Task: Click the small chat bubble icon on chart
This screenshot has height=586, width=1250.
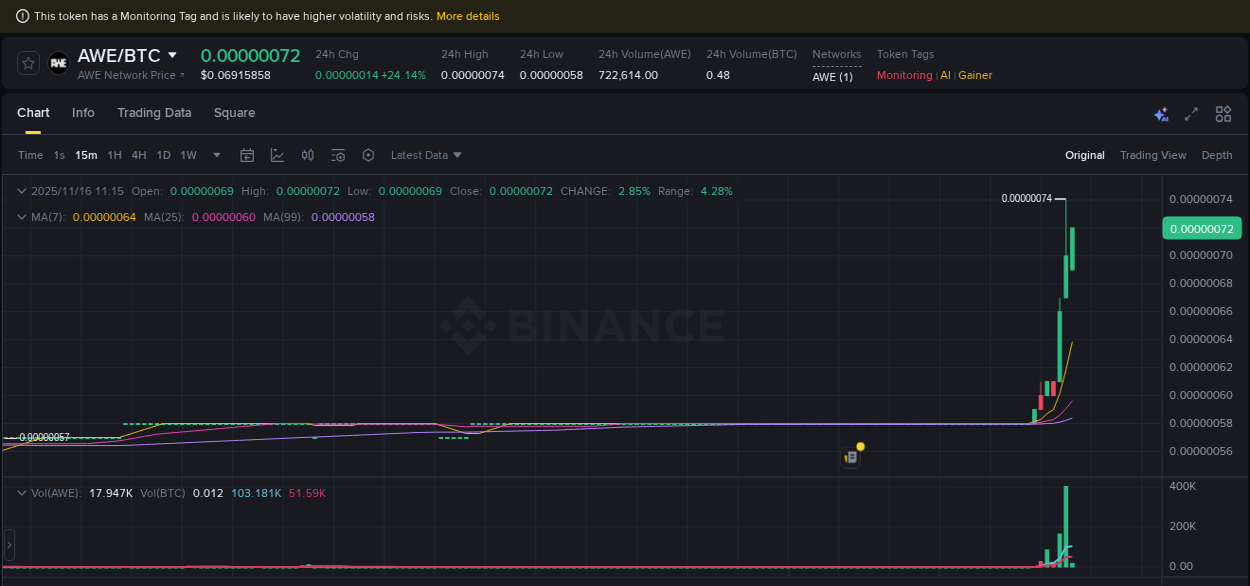Action: [x=851, y=456]
